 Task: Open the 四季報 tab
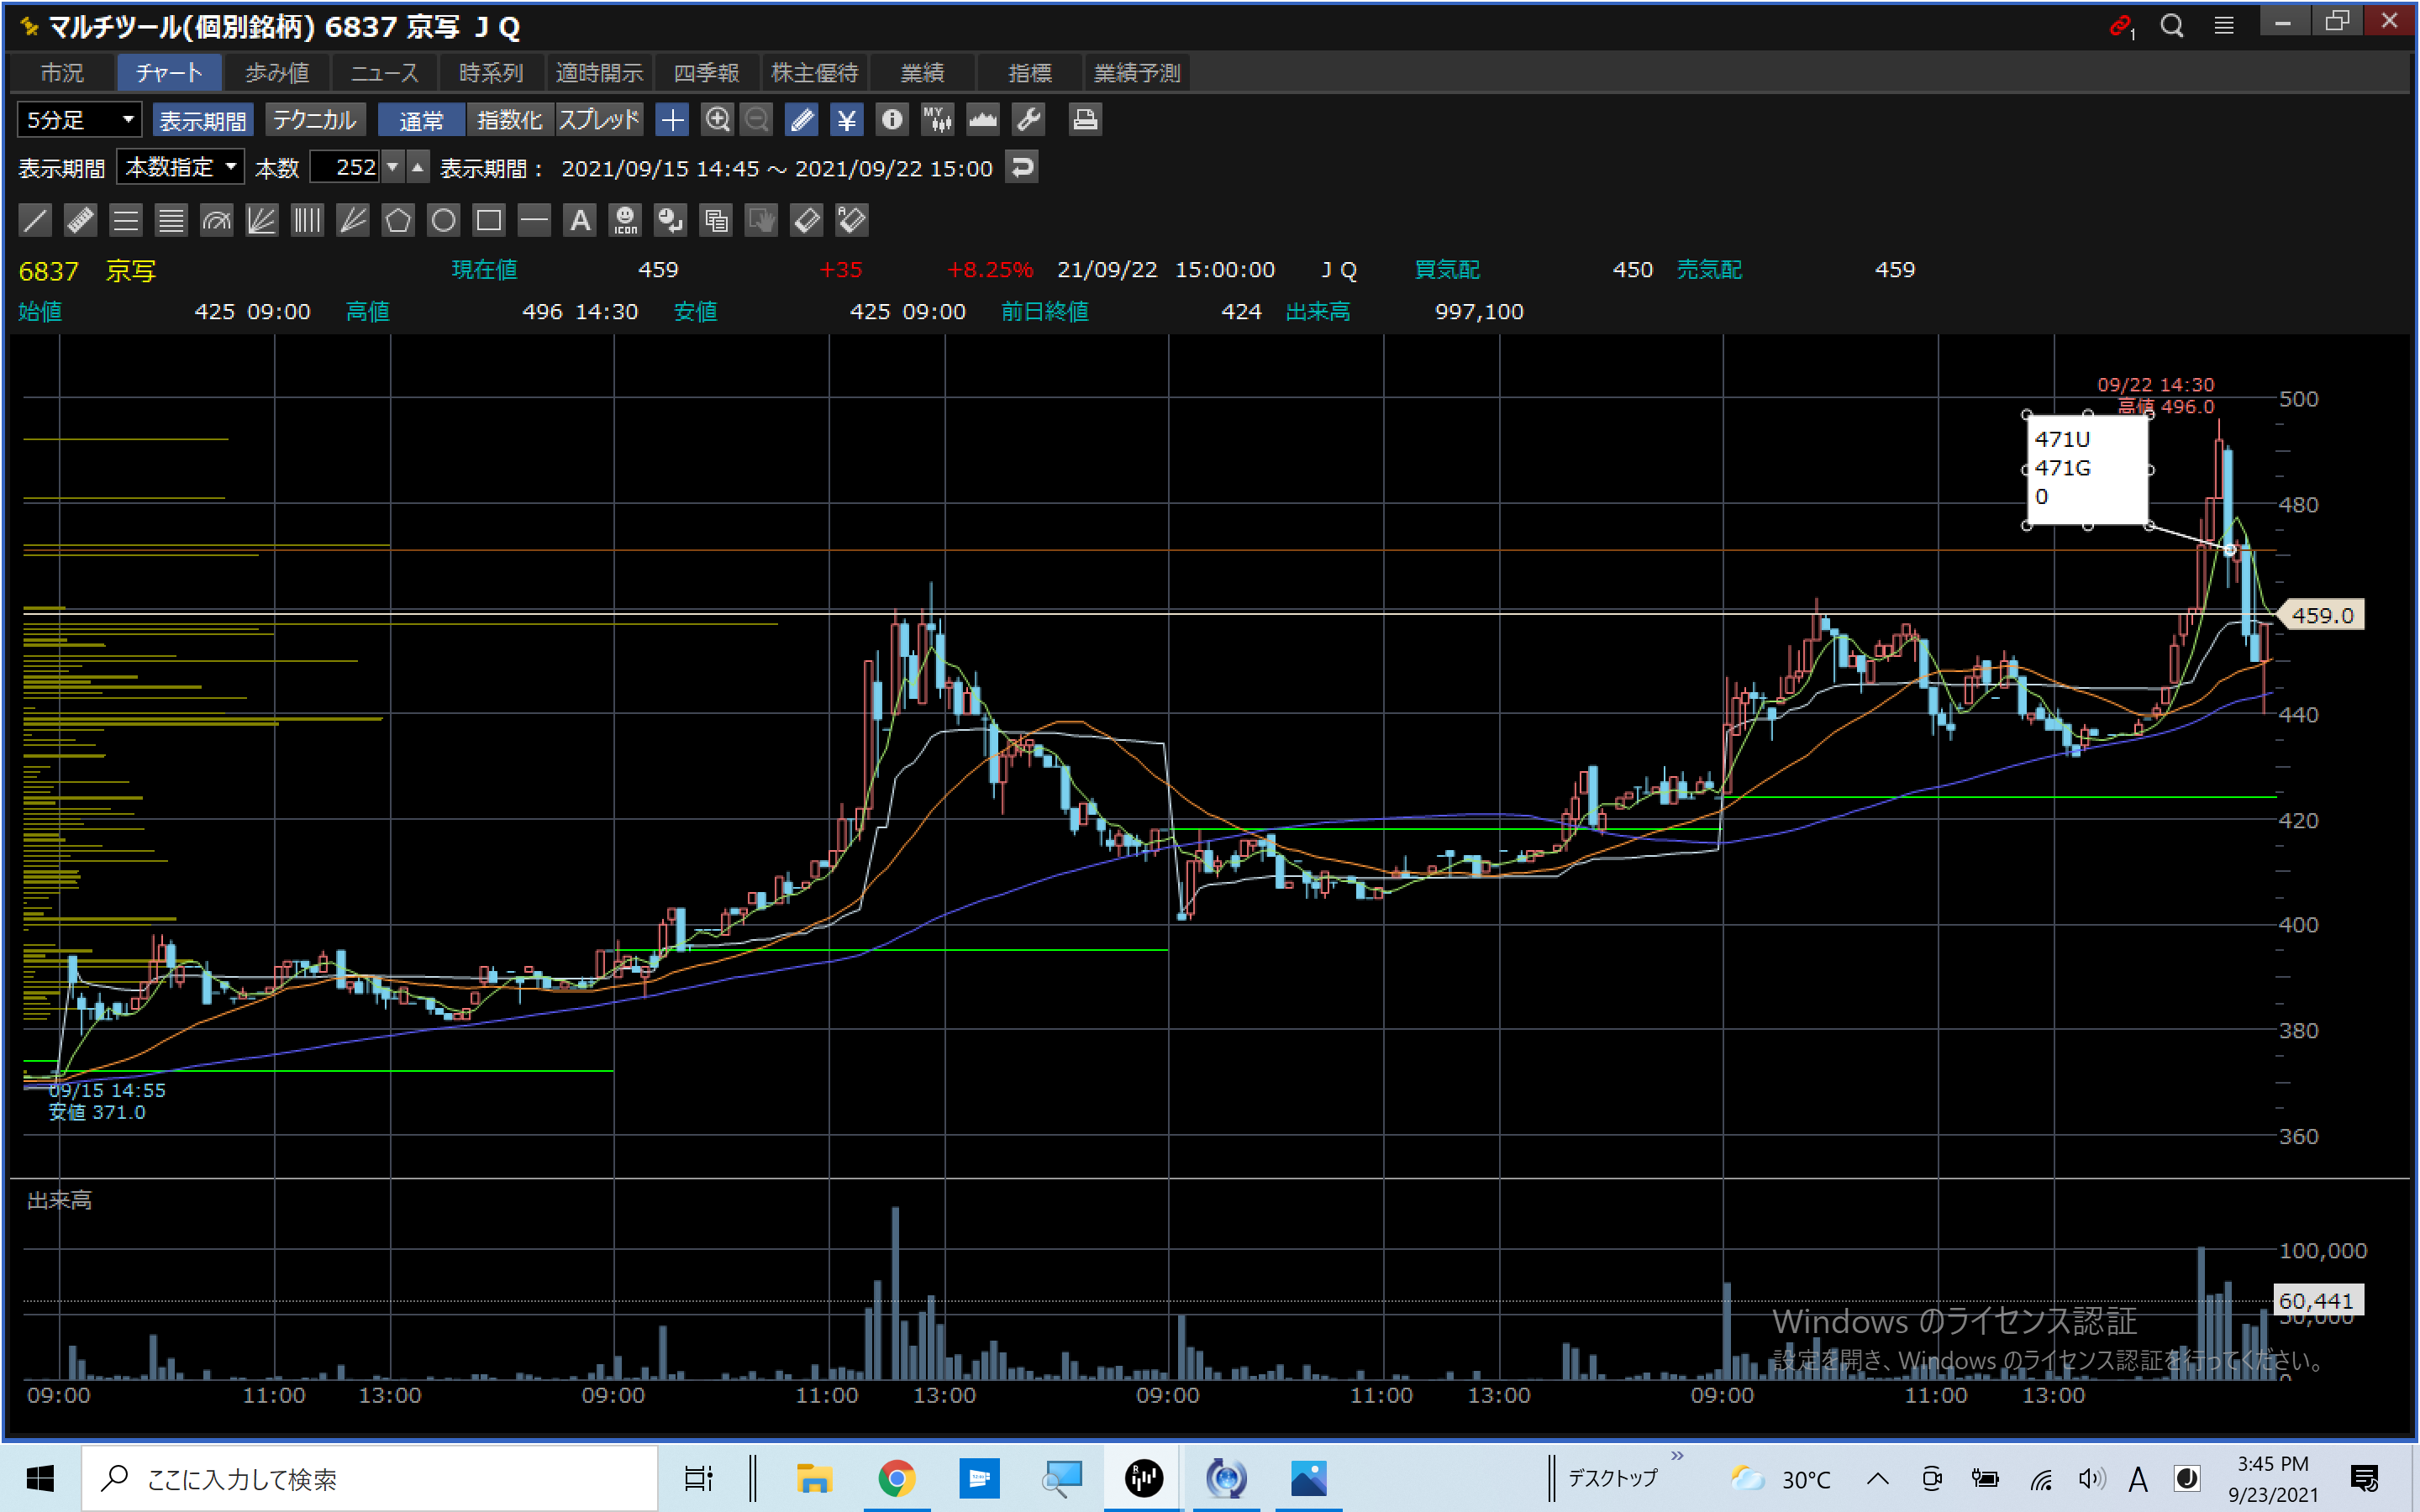(706, 73)
